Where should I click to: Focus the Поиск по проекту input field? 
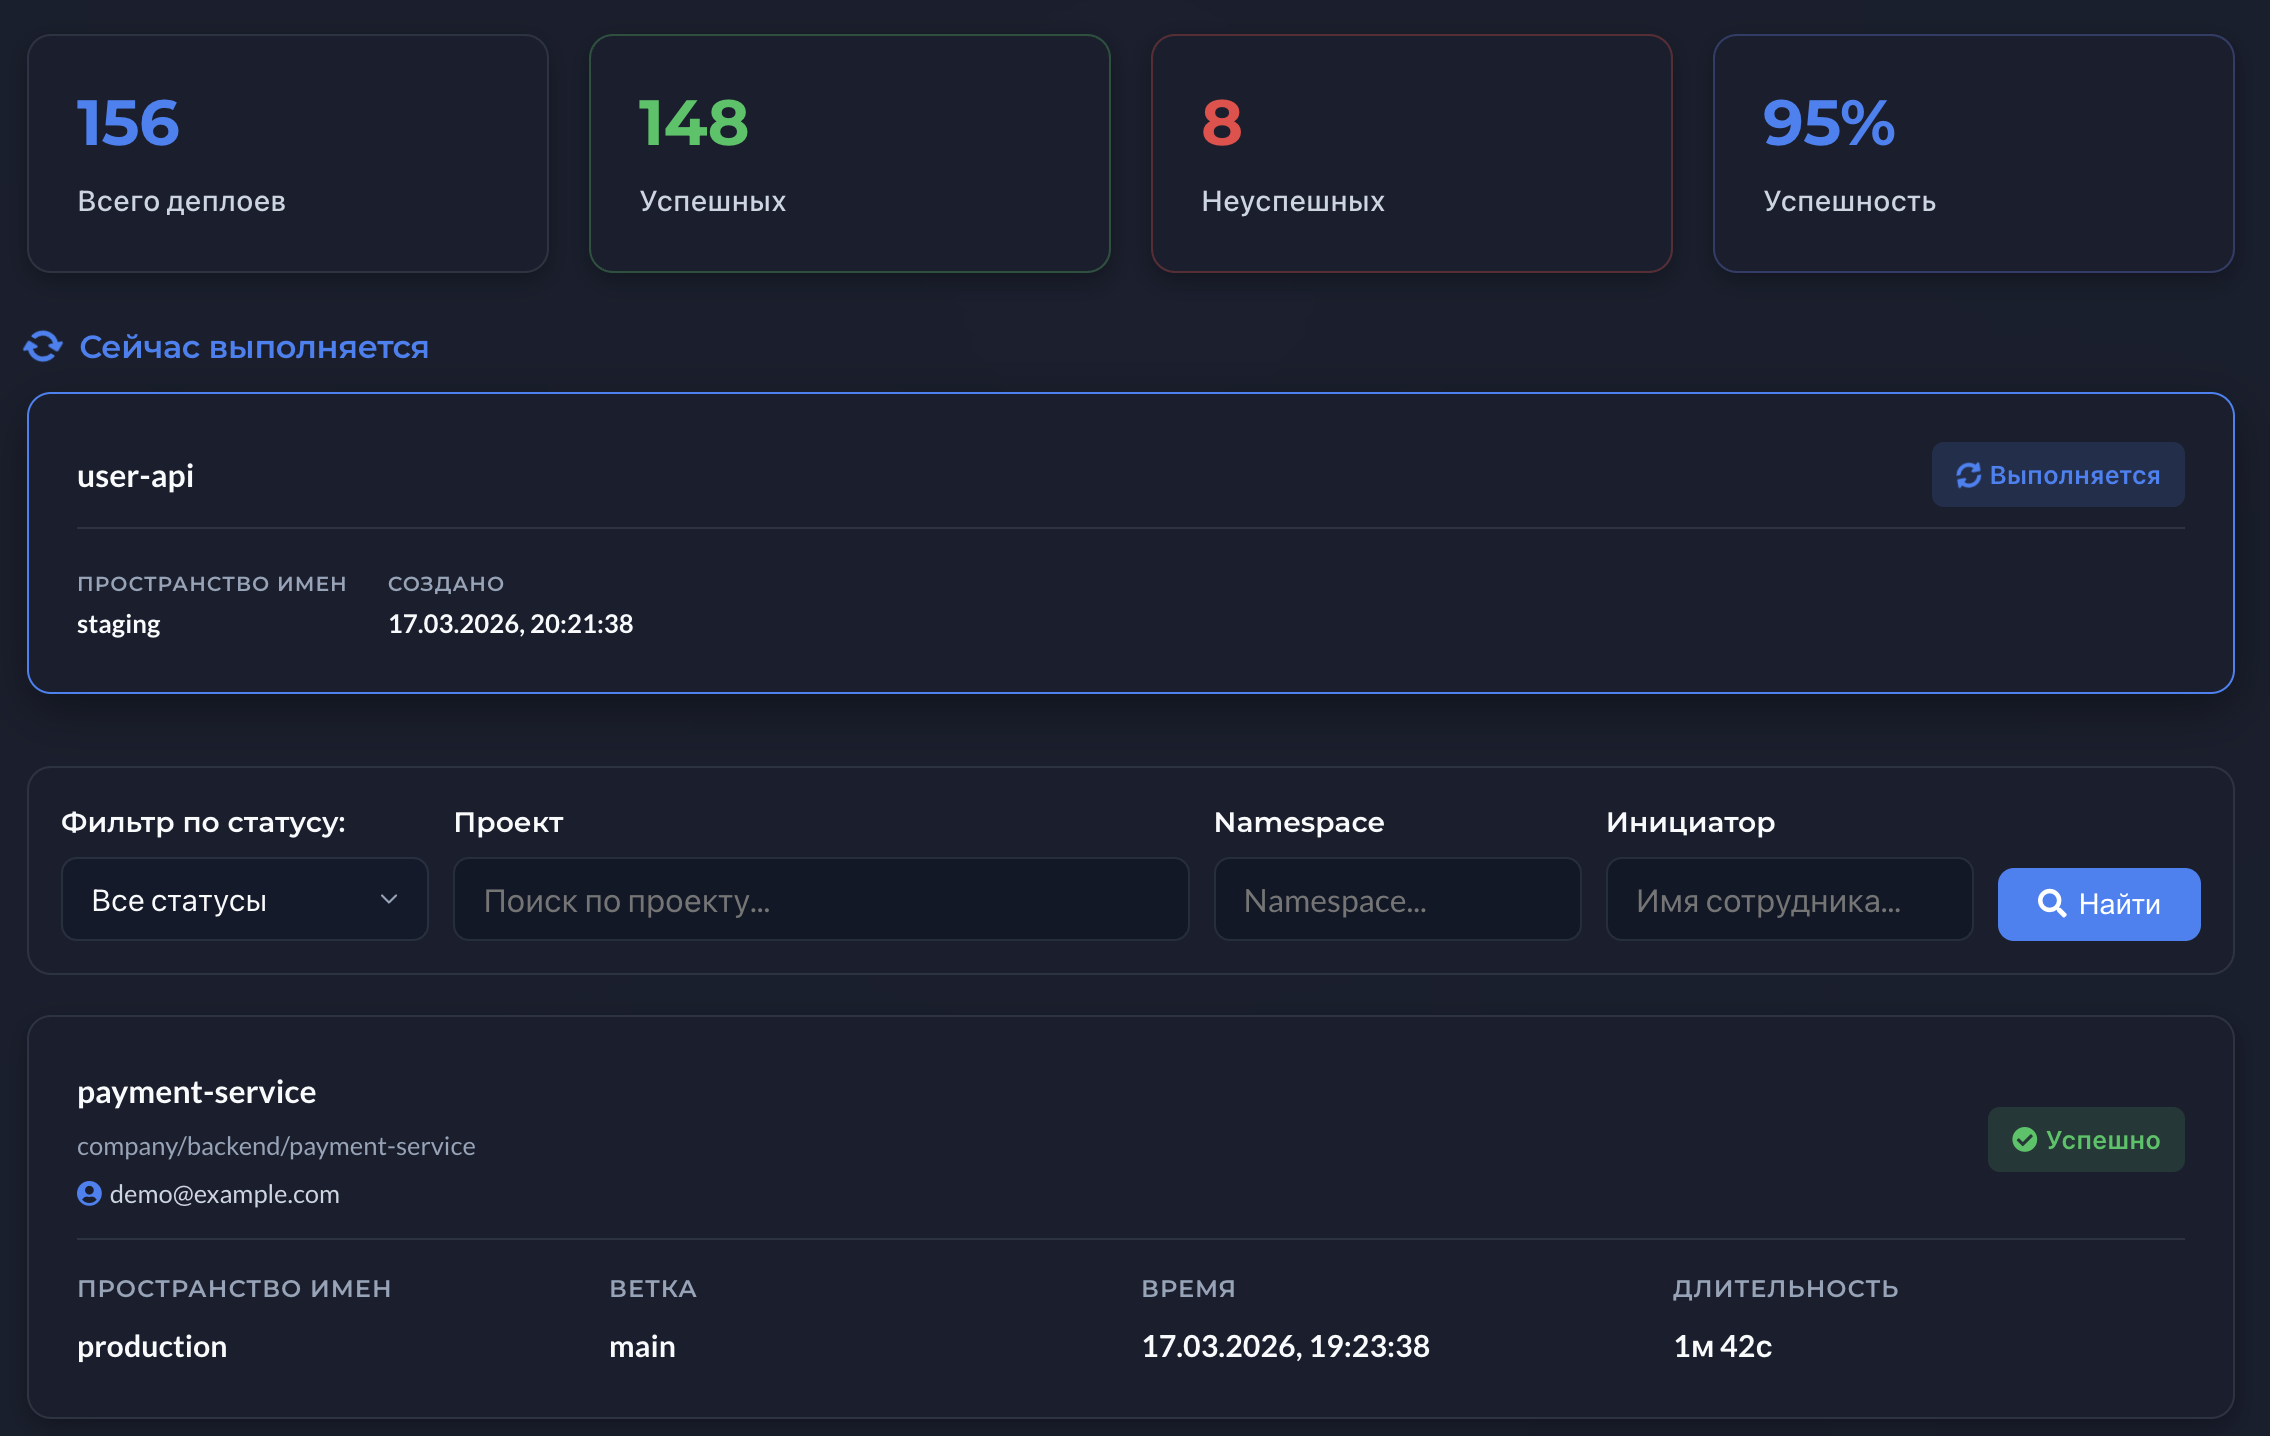pos(820,900)
